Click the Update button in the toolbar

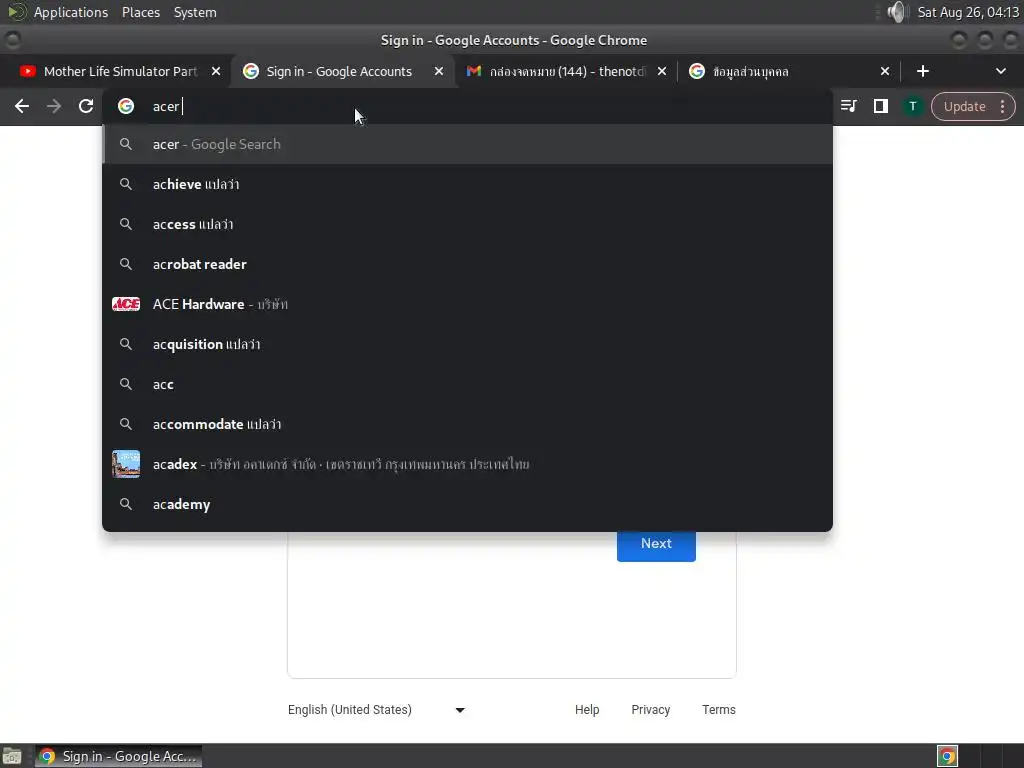click(964, 106)
